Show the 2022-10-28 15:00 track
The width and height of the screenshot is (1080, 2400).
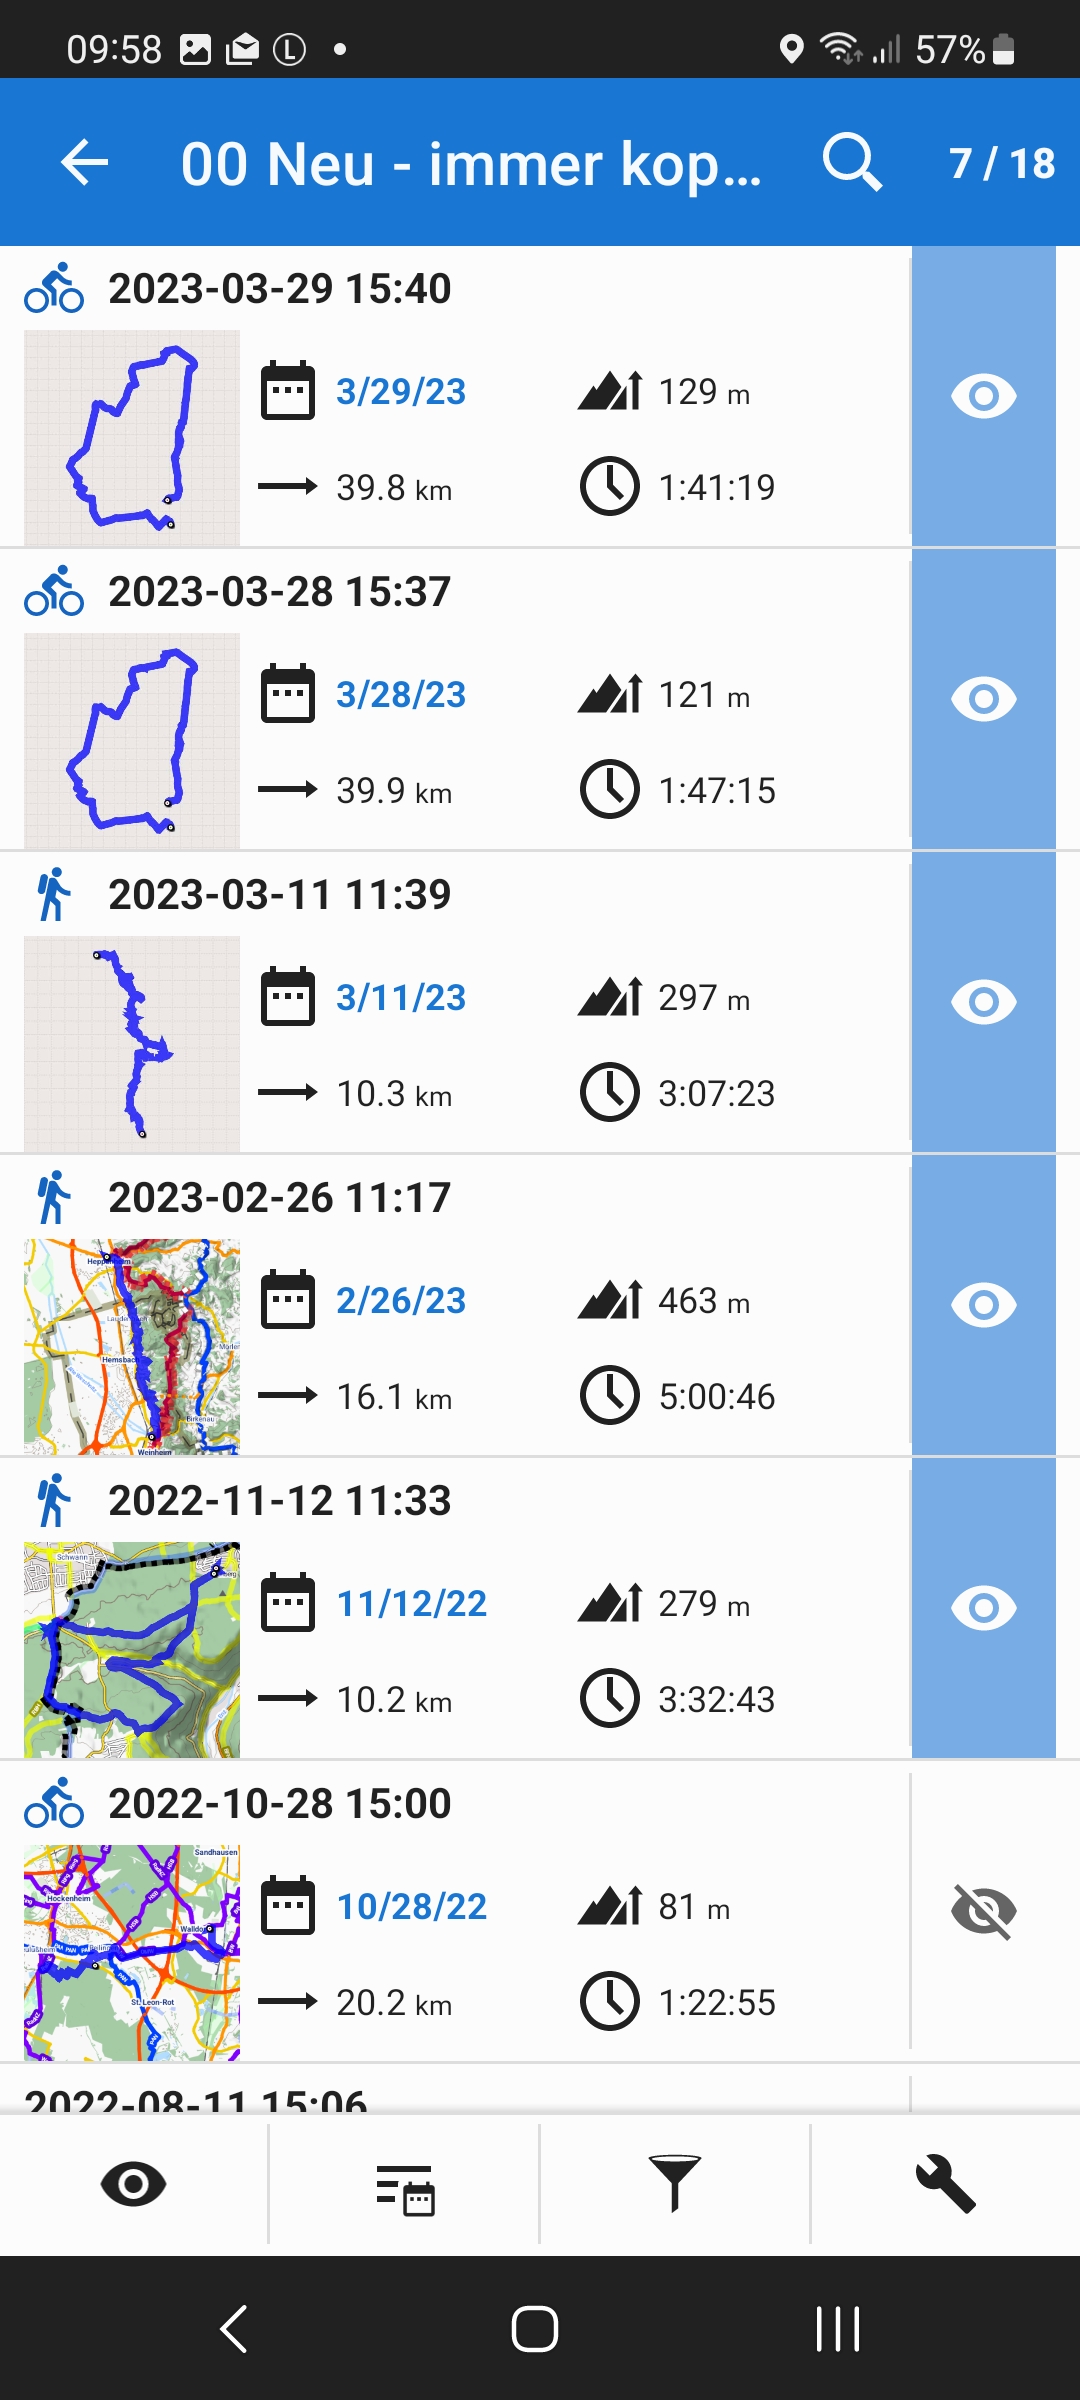point(983,1911)
